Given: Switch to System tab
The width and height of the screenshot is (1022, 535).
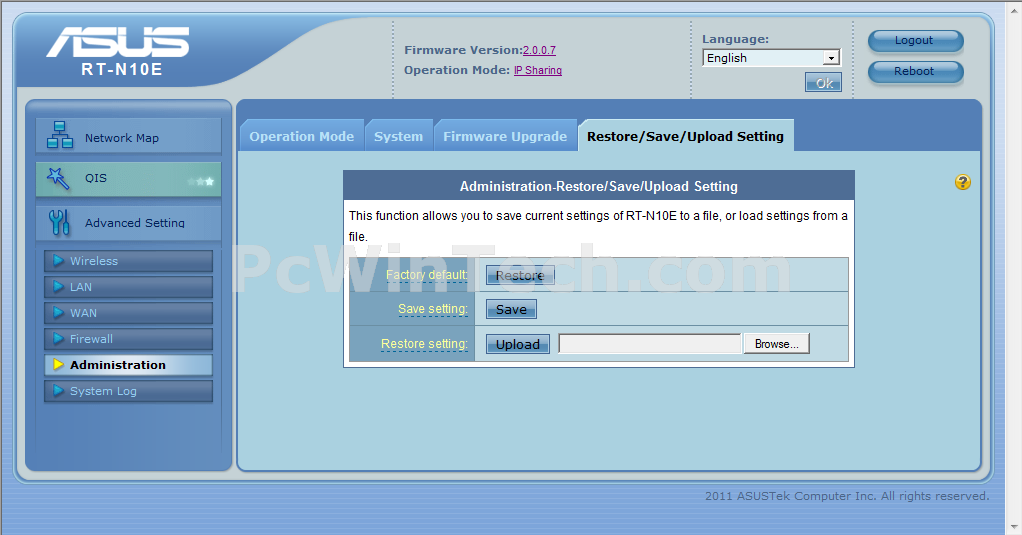Looking at the screenshot, I should [398, 136].
